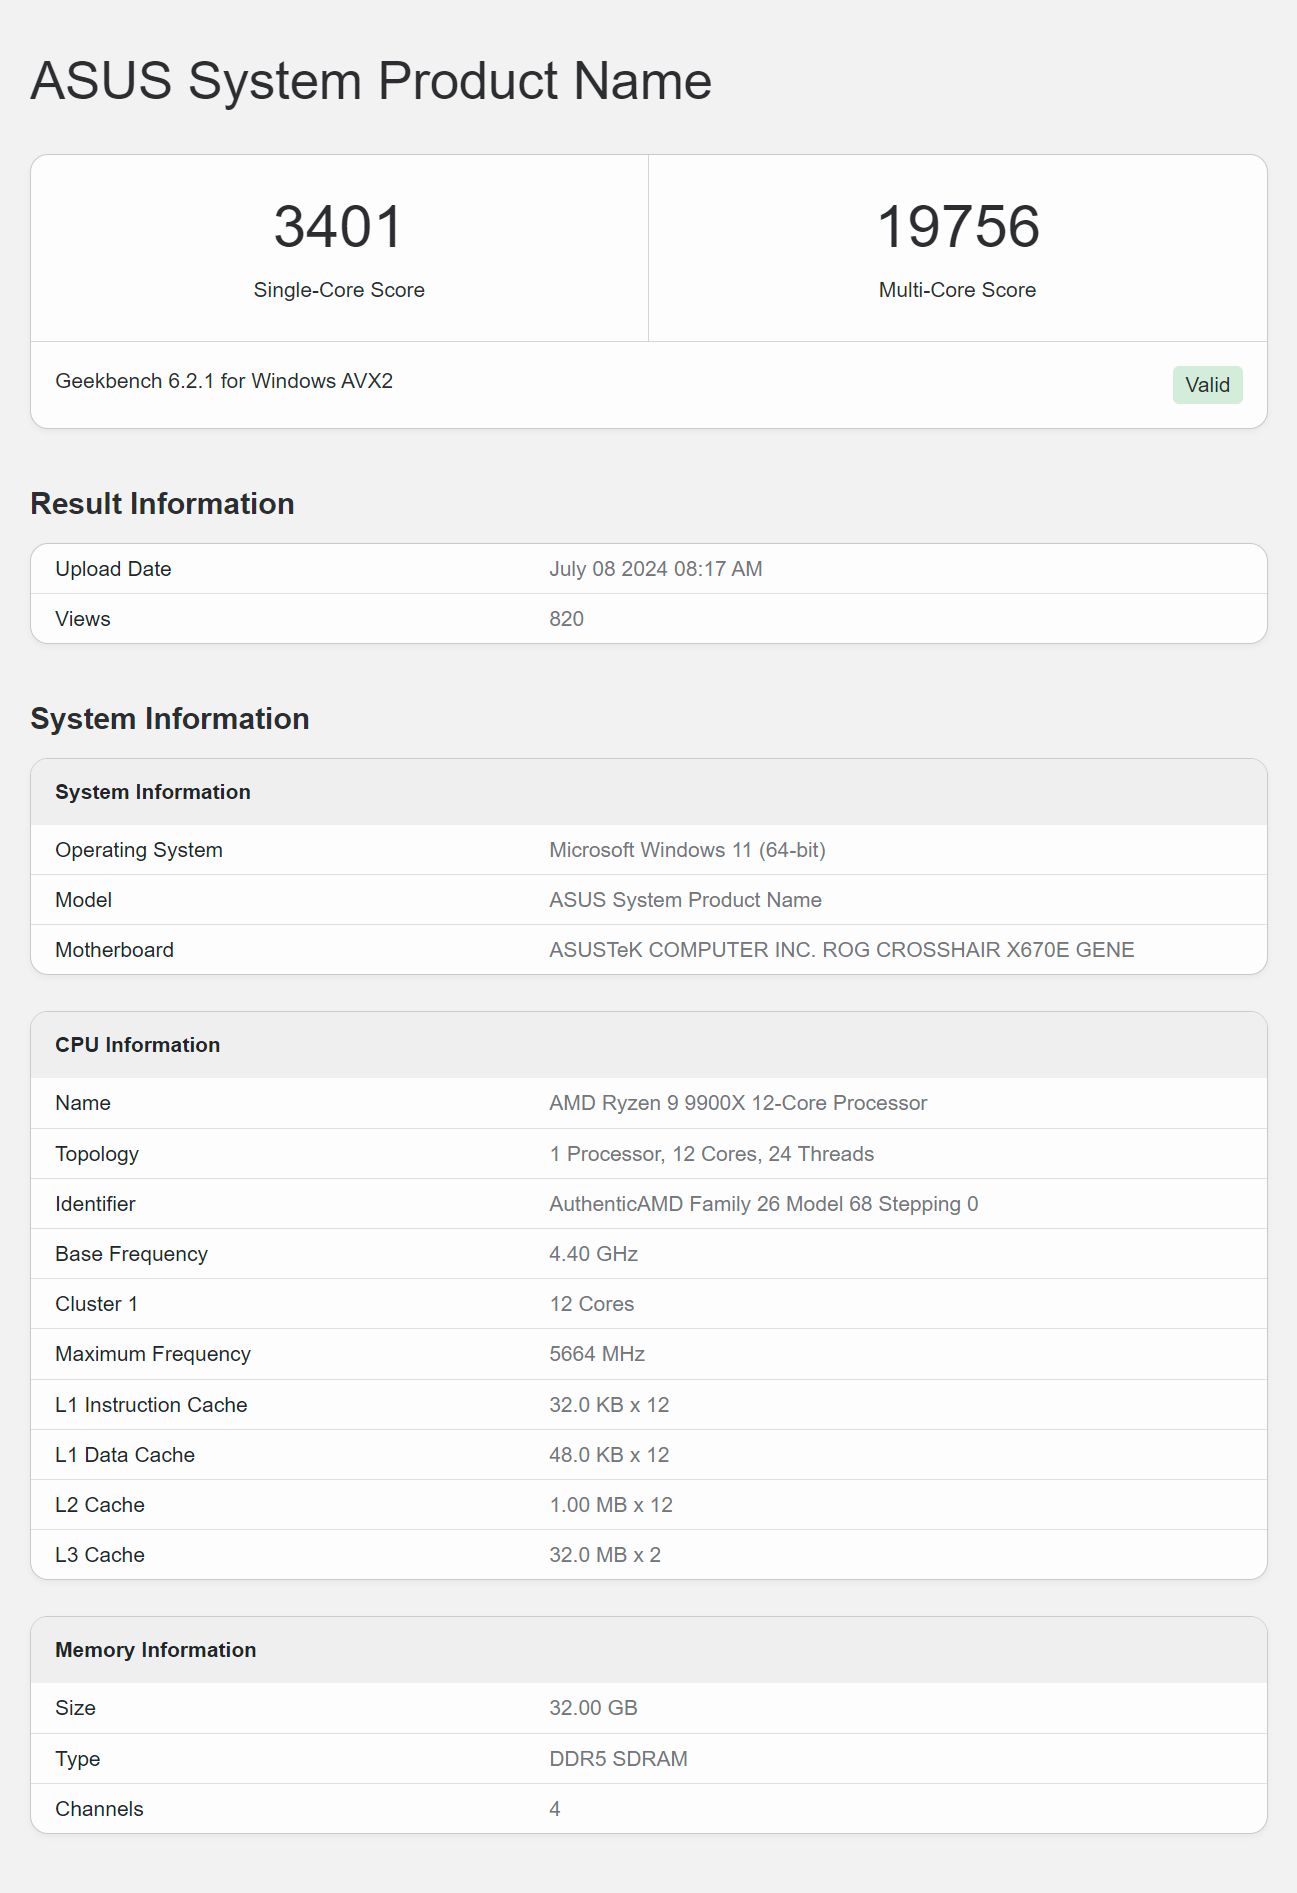
Task: Click the memory 'Type' row label
Action: point(78,1759)
